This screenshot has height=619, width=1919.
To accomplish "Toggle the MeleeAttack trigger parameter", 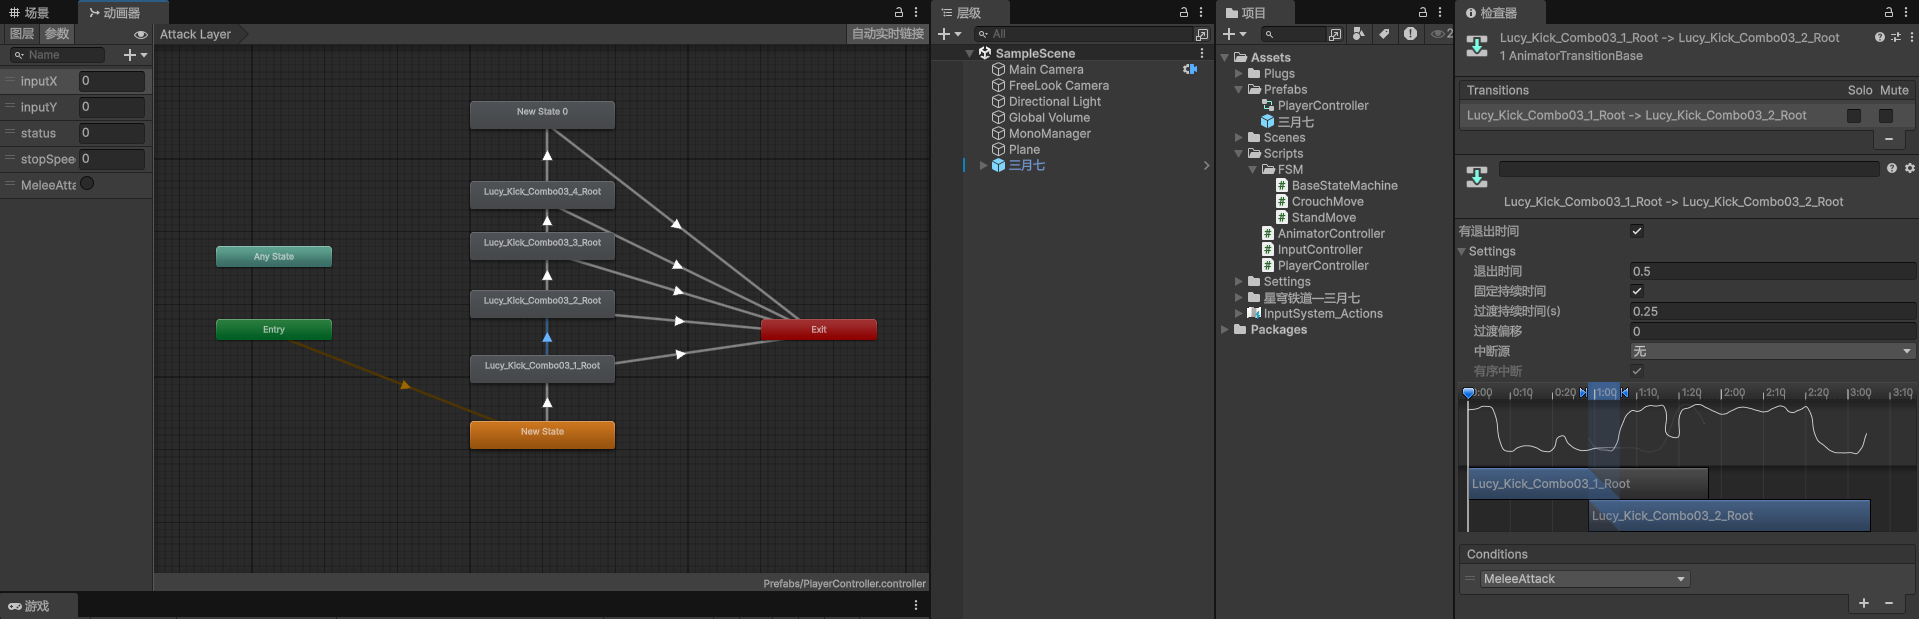I will tap(87, 184).
